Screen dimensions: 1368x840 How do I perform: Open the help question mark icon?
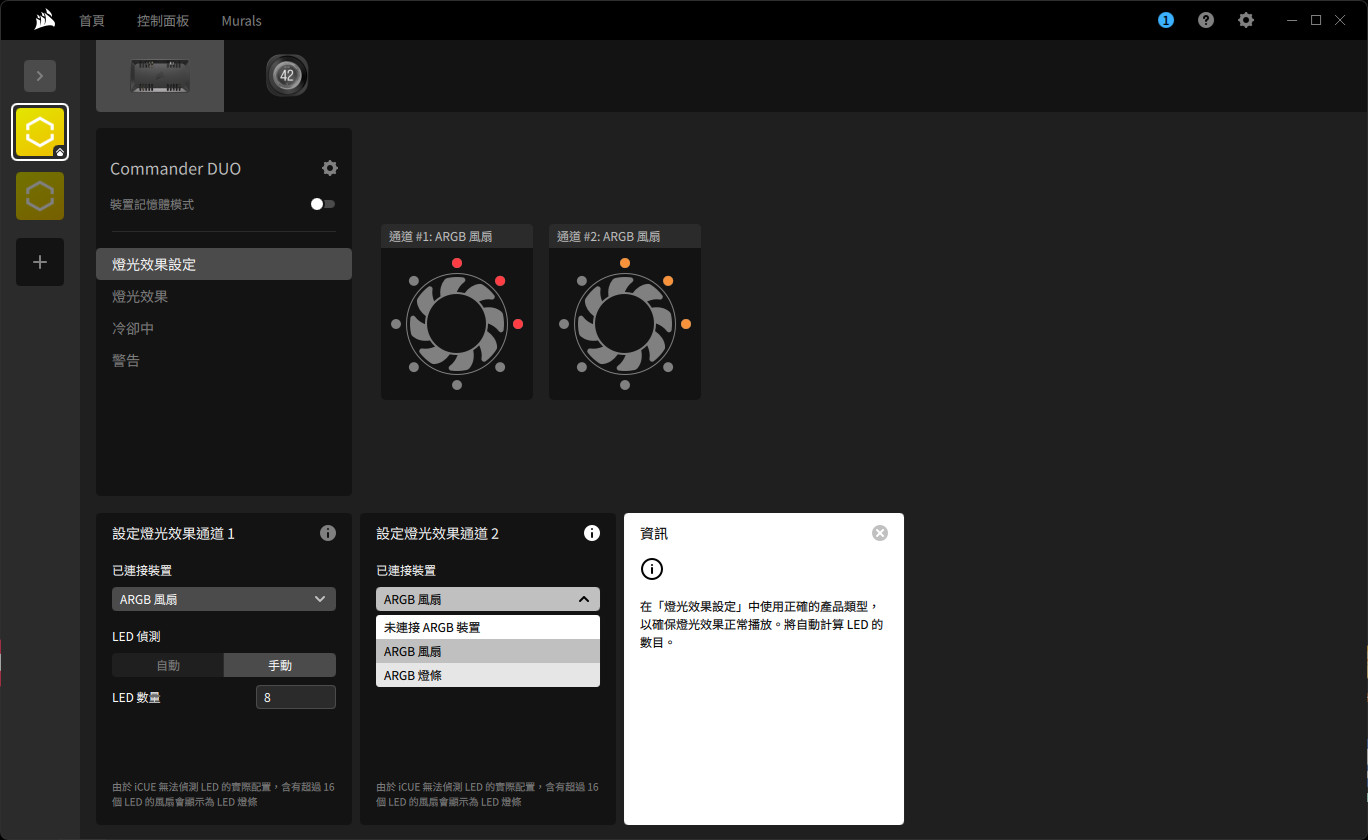(1206, 20)
